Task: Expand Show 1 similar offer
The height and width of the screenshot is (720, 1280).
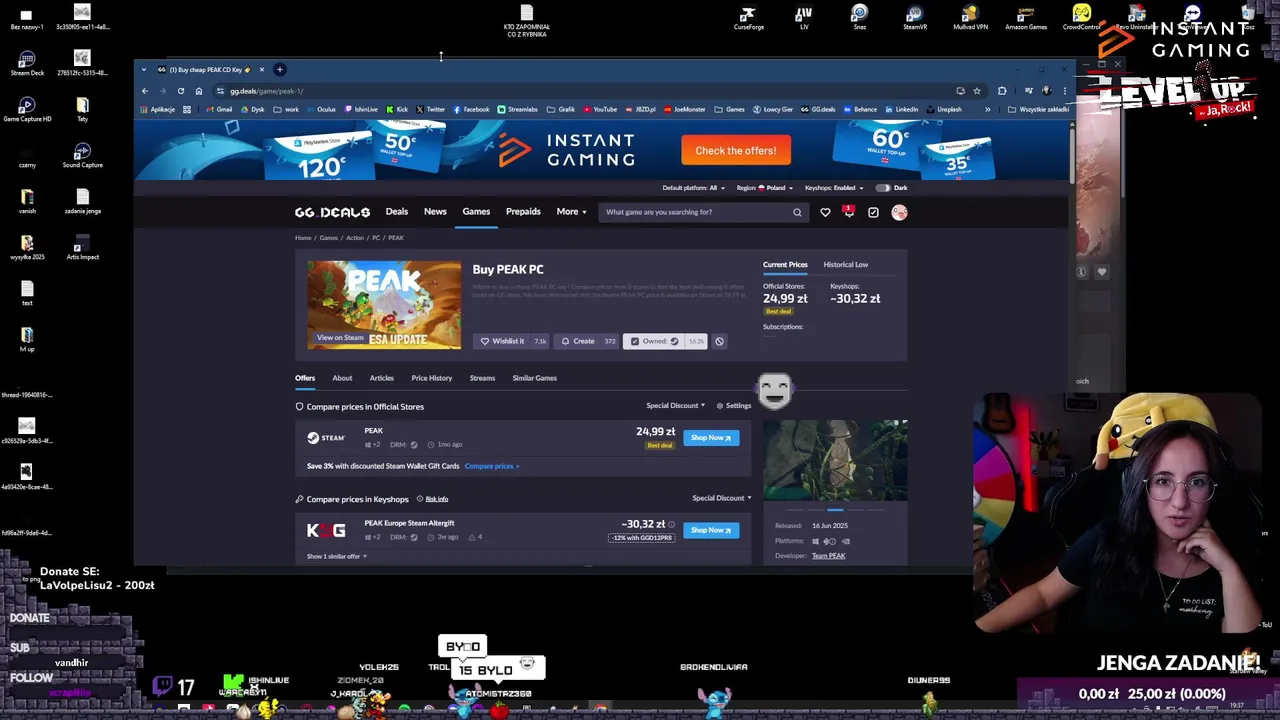Action: click(x=337, y=556)
